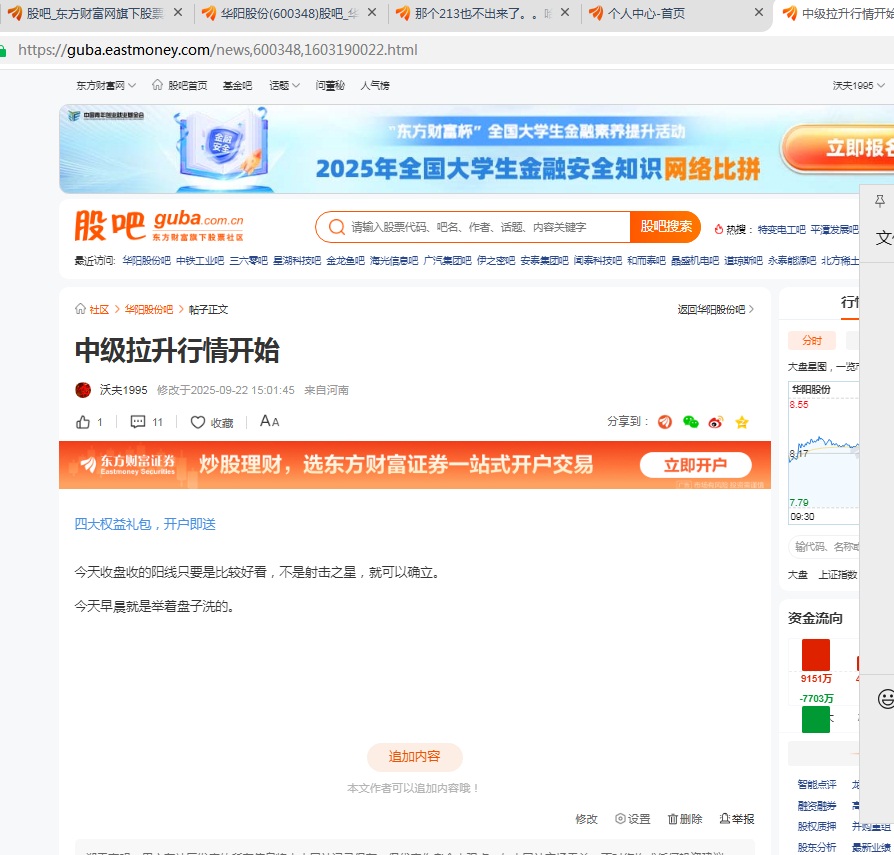894x855 pixels.
Task: Toggle font size with AA icon
Action: 269,421
